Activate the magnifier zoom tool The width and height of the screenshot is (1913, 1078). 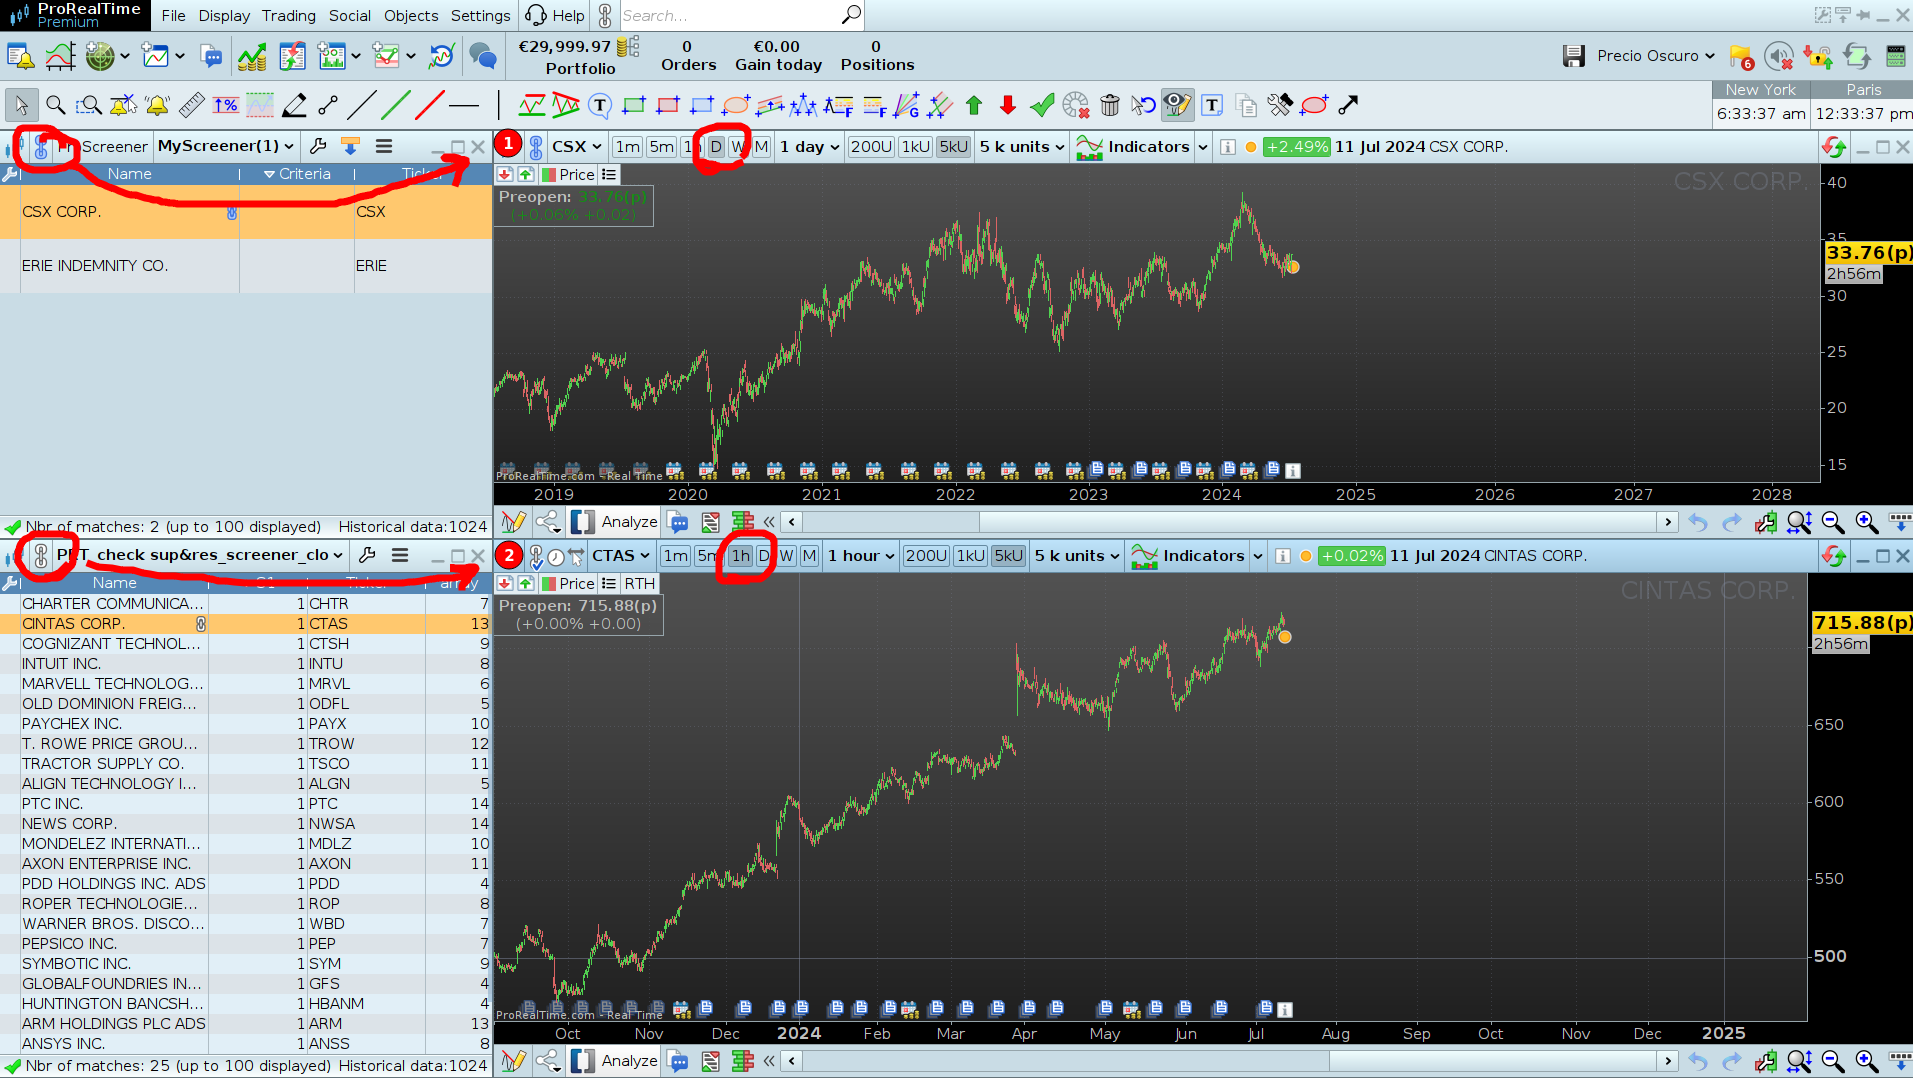(55, 105)
